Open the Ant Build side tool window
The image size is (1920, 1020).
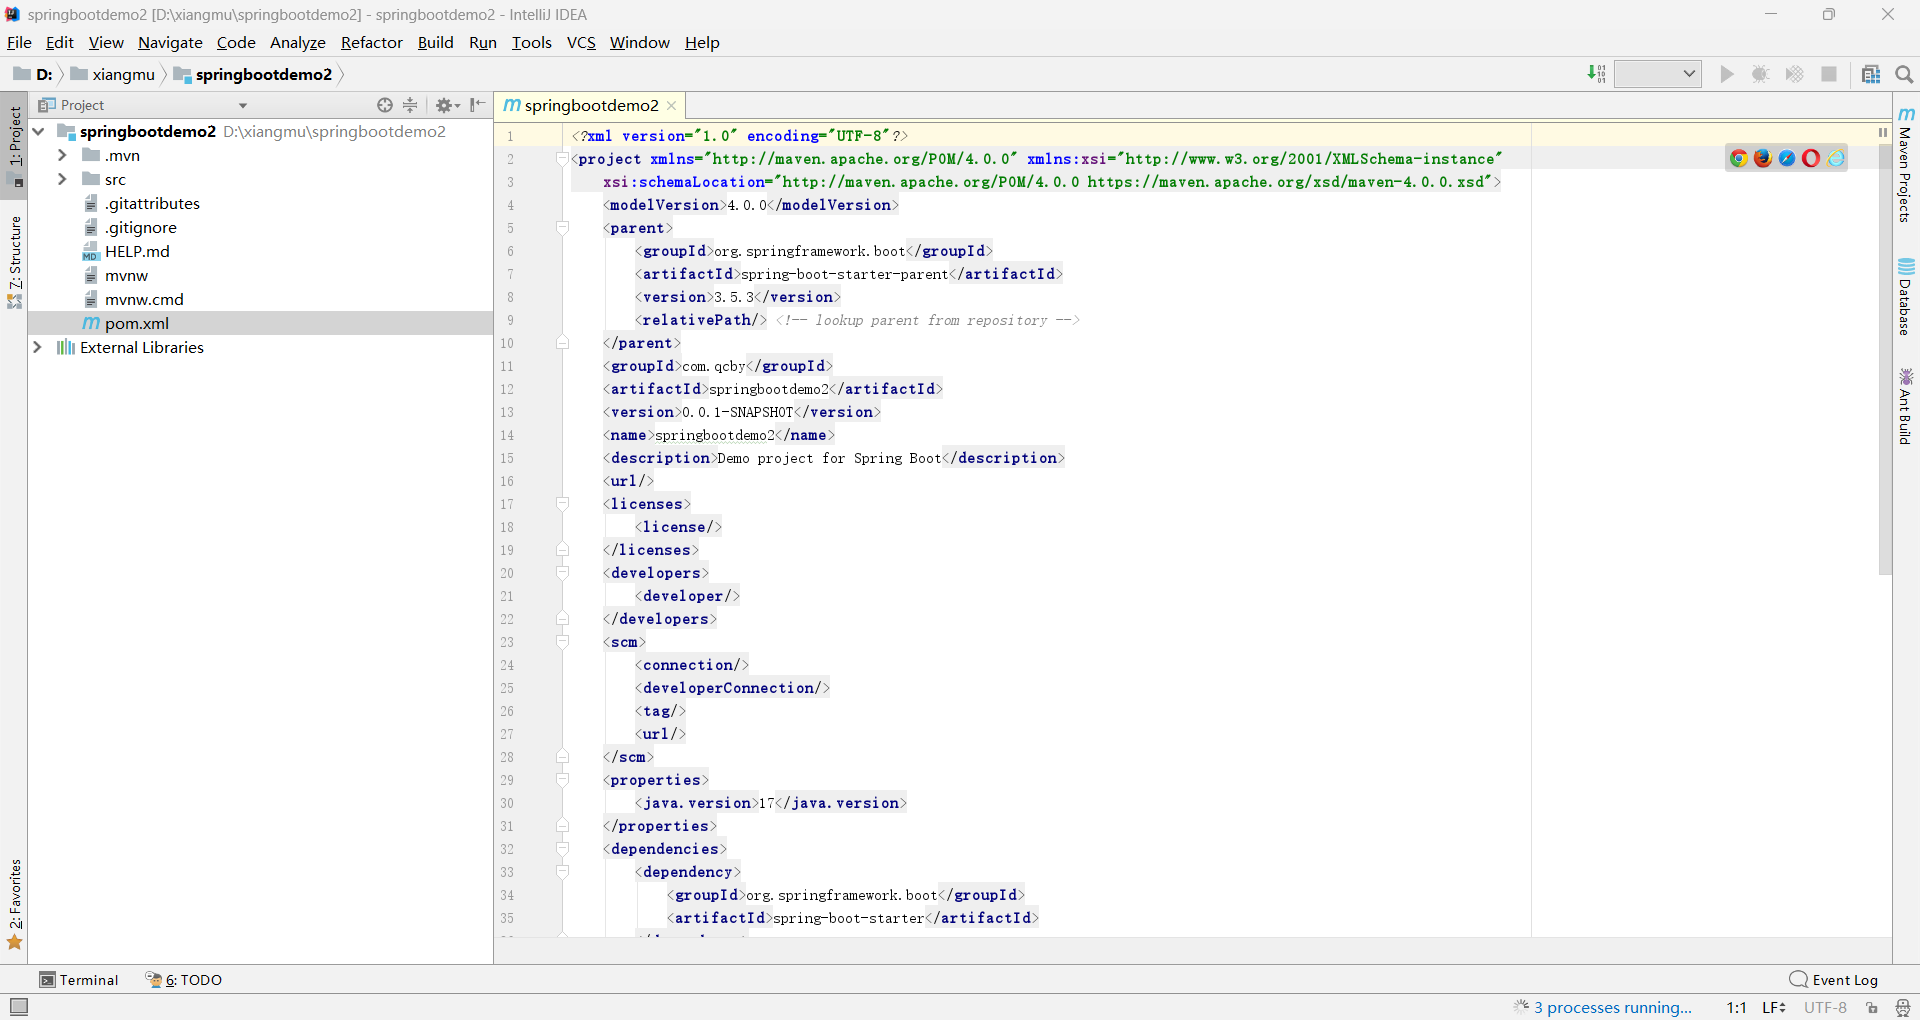coord(1906,406)
